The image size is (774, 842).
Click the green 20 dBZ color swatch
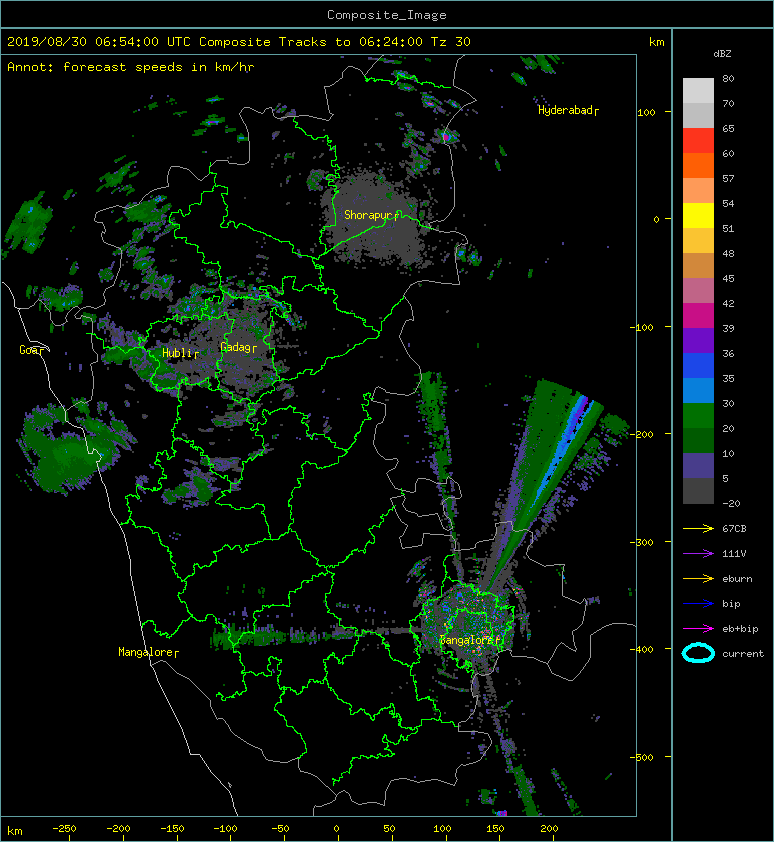[x=698, y=416]
